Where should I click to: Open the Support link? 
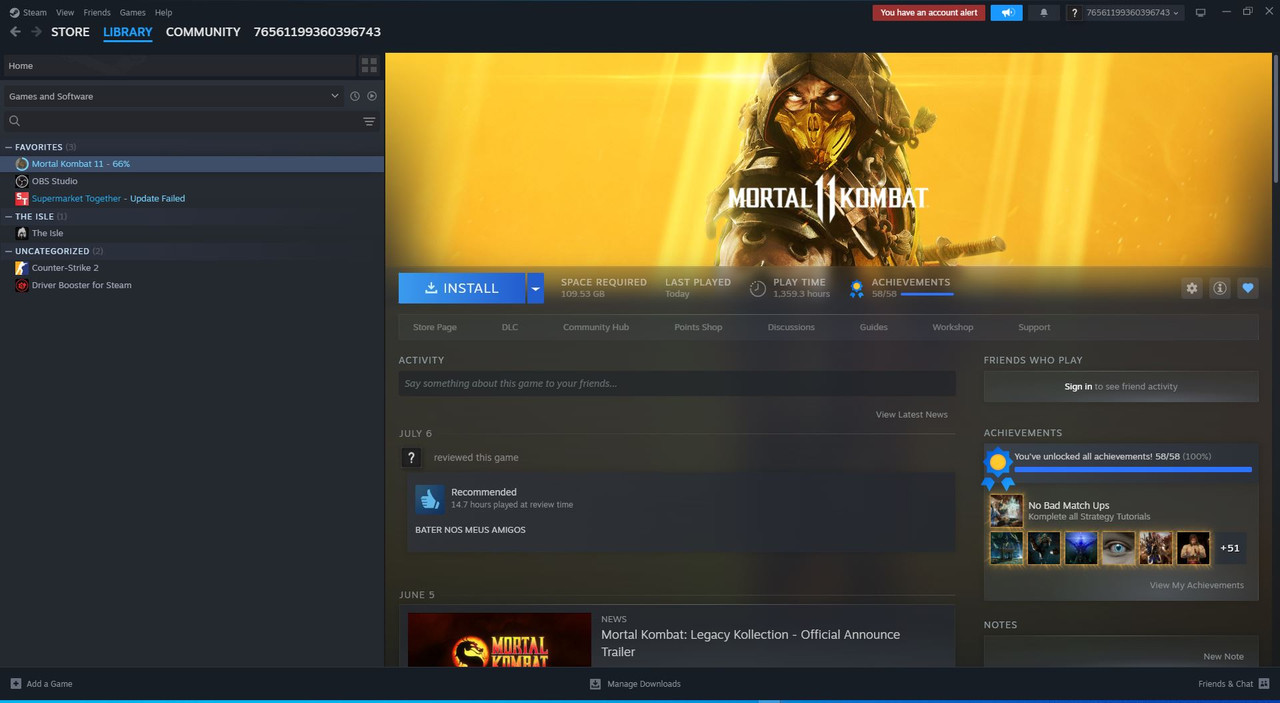[1034, 327]
